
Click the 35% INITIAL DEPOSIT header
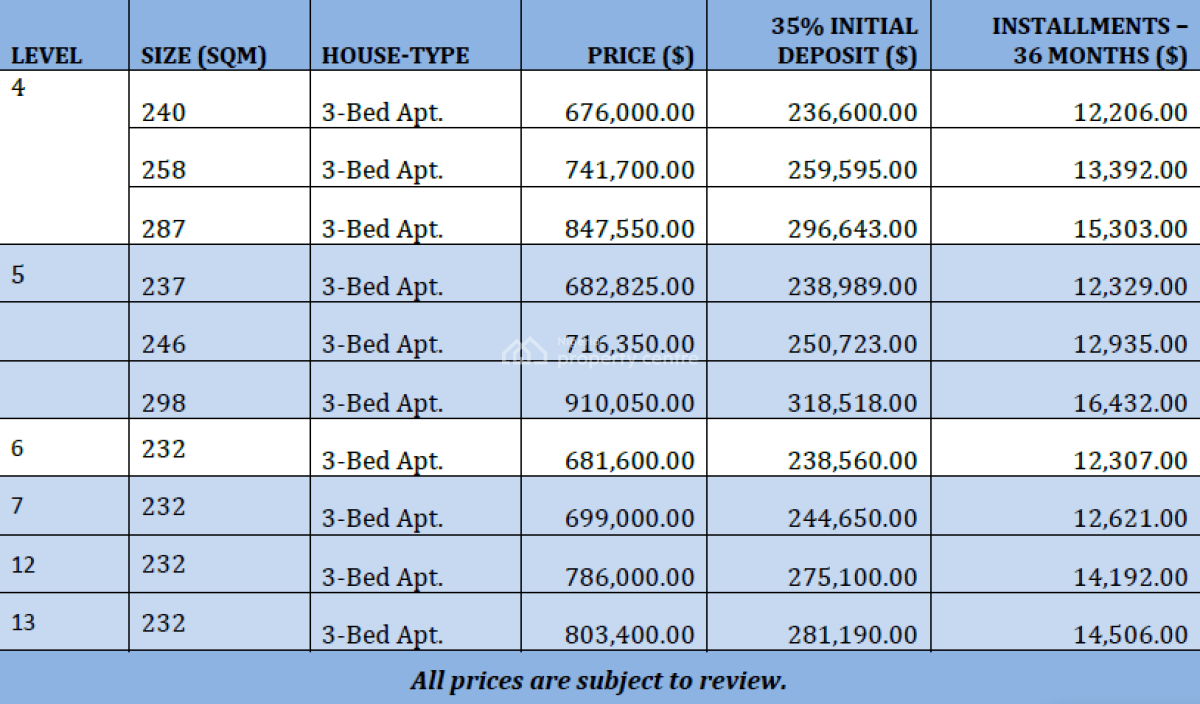pos(847,41)
